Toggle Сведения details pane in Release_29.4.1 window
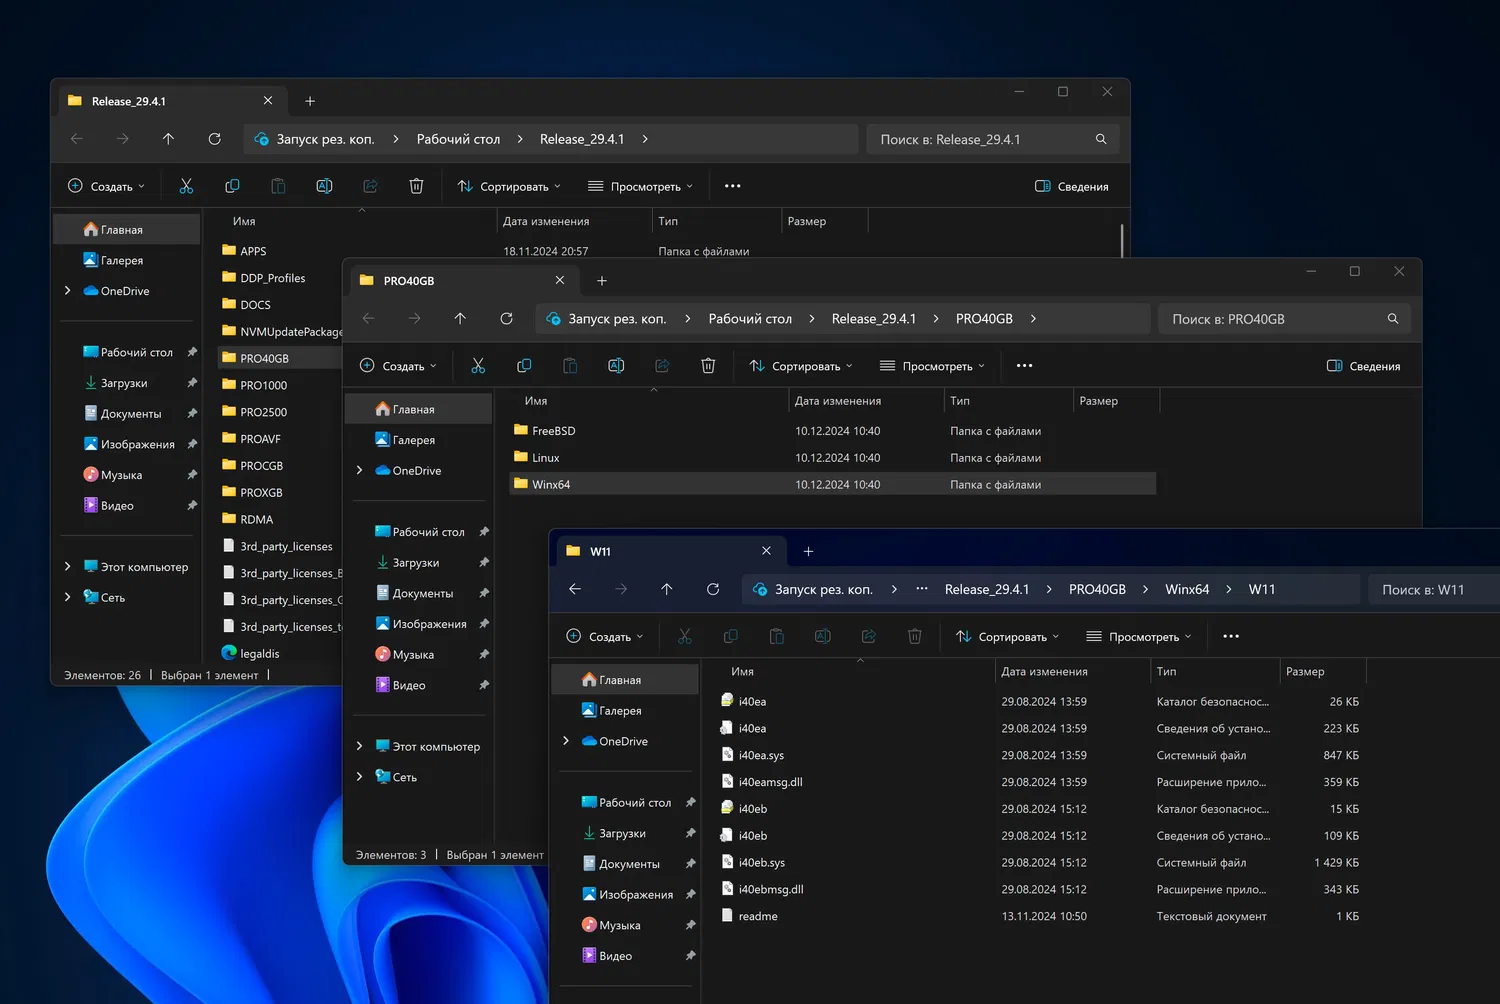1500x1004 pixels. (x=1072, y=187)
